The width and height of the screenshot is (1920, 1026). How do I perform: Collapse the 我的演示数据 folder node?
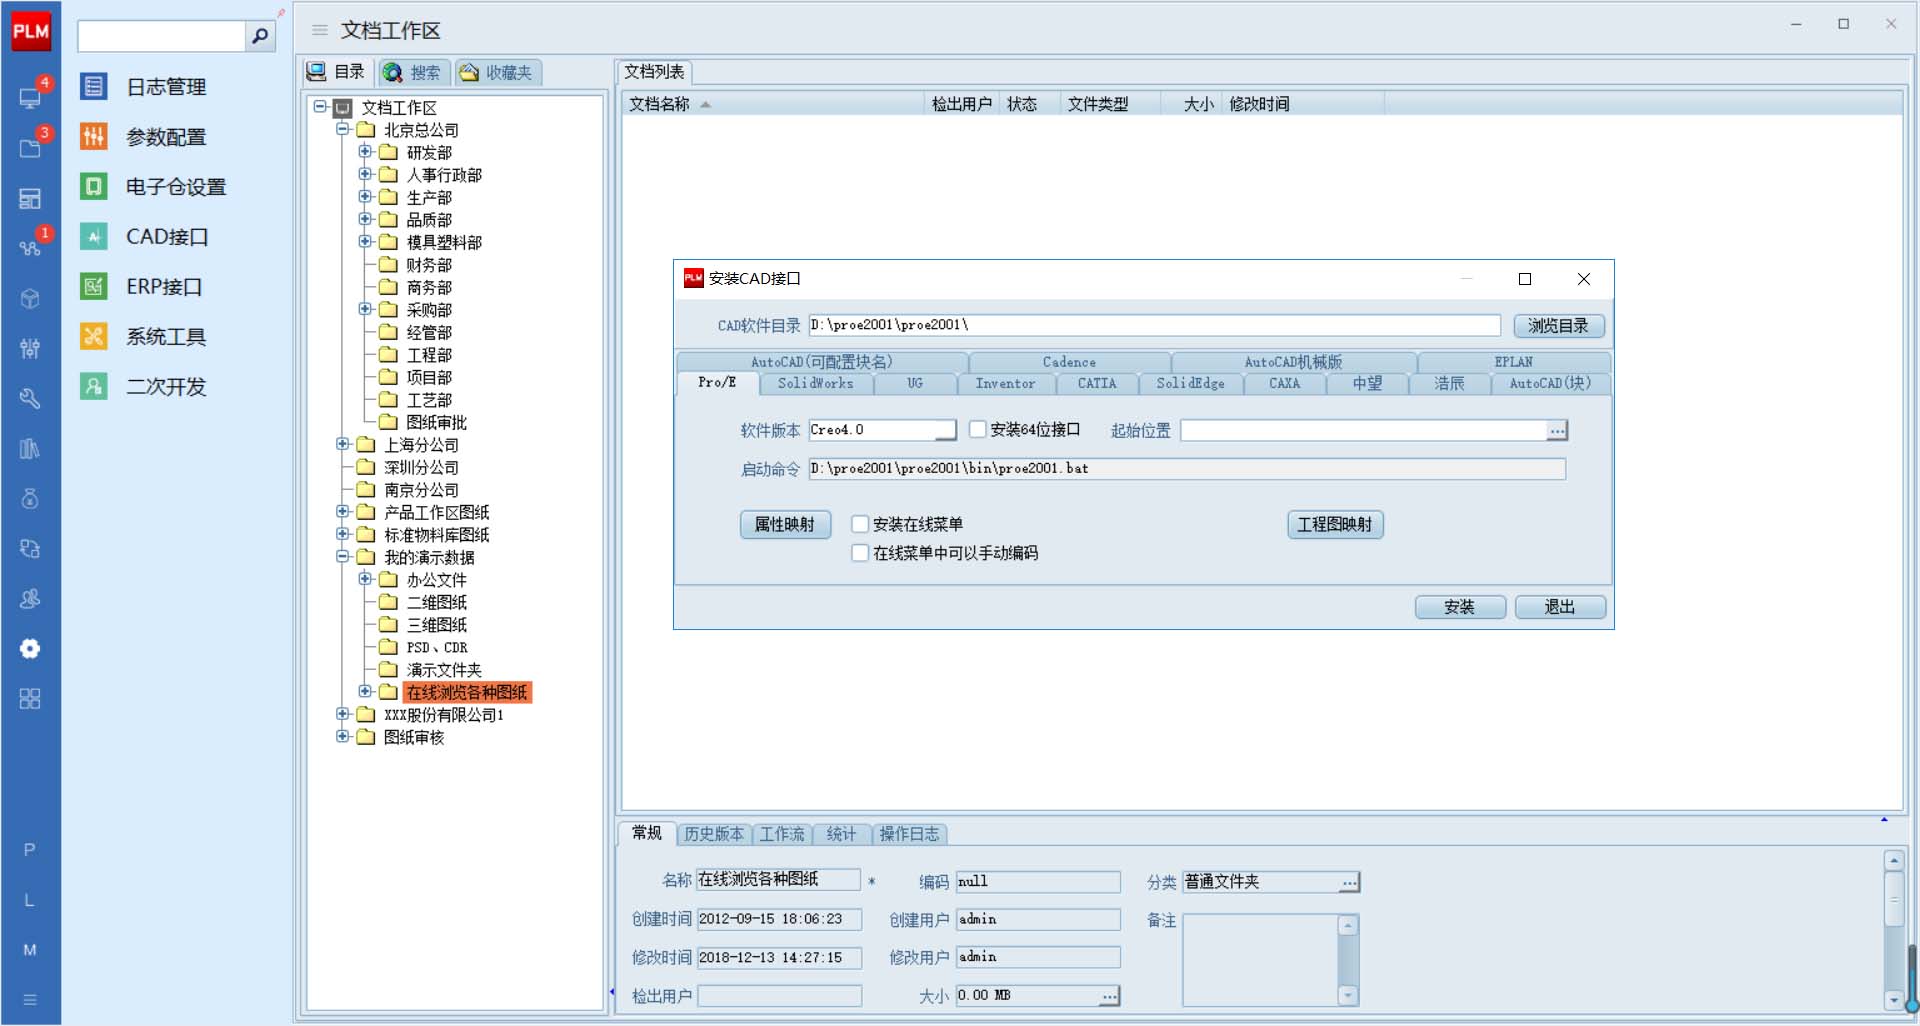343,557
